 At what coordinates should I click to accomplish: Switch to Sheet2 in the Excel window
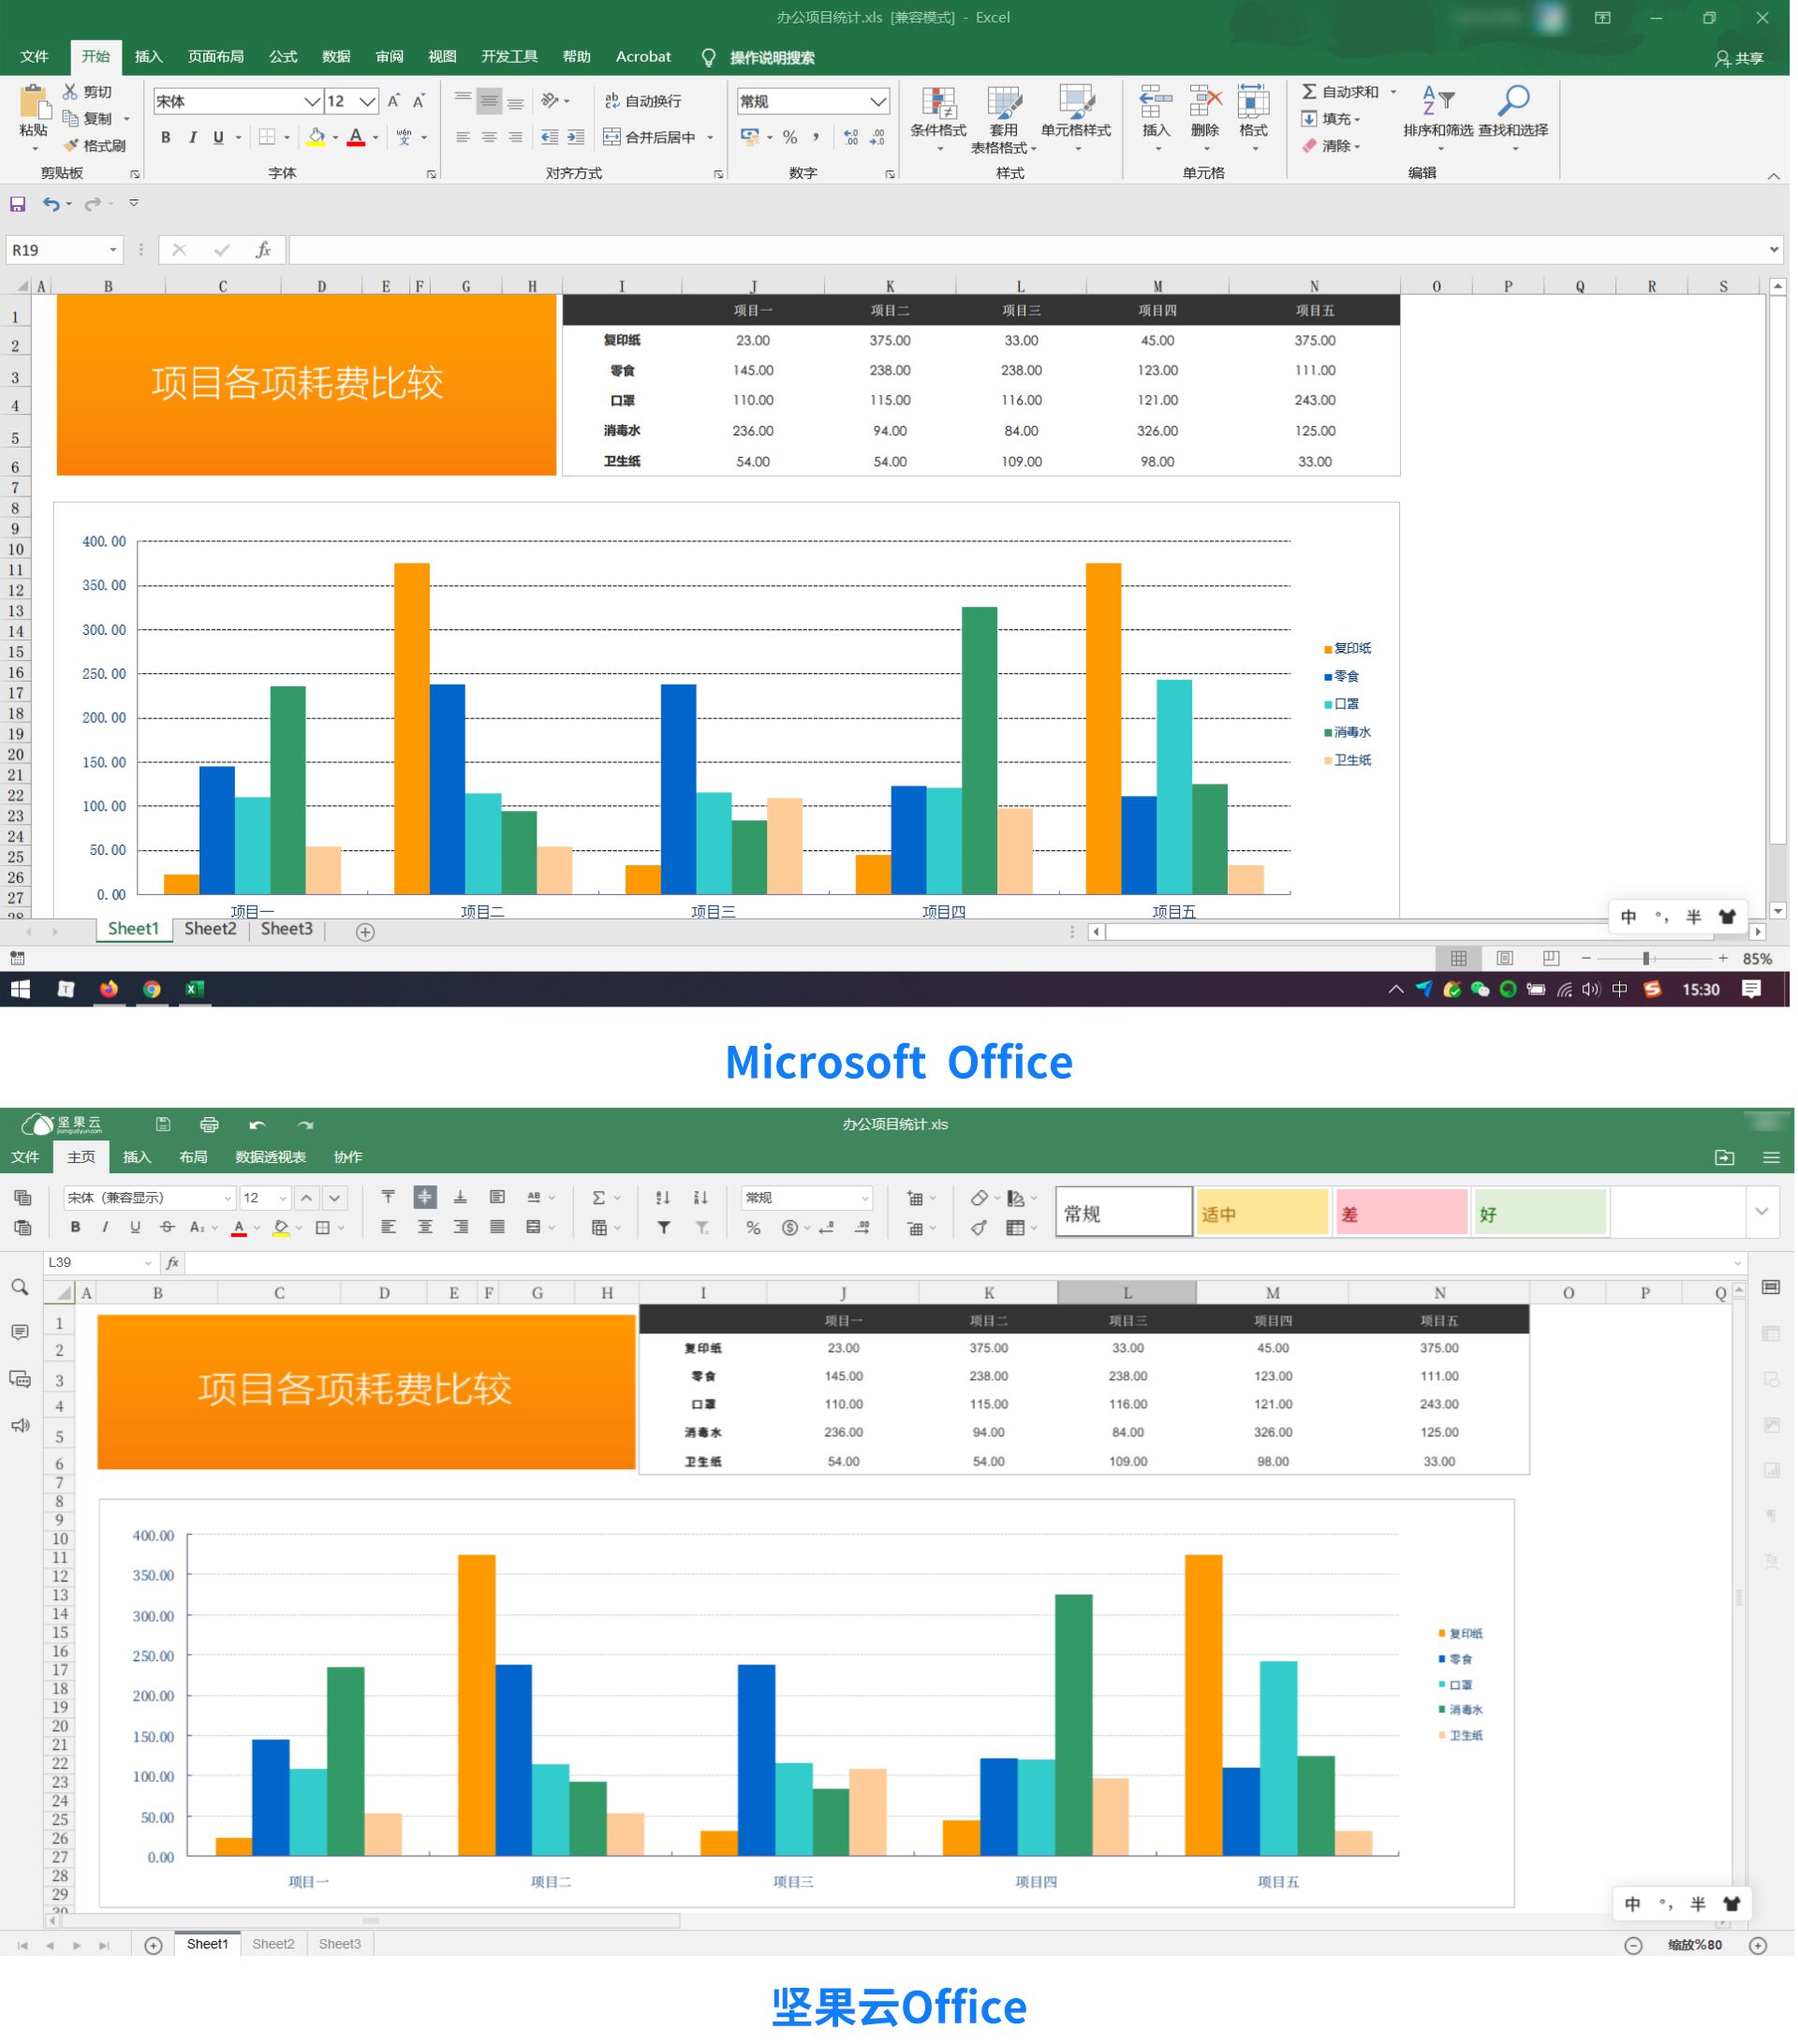pos(210,929)
